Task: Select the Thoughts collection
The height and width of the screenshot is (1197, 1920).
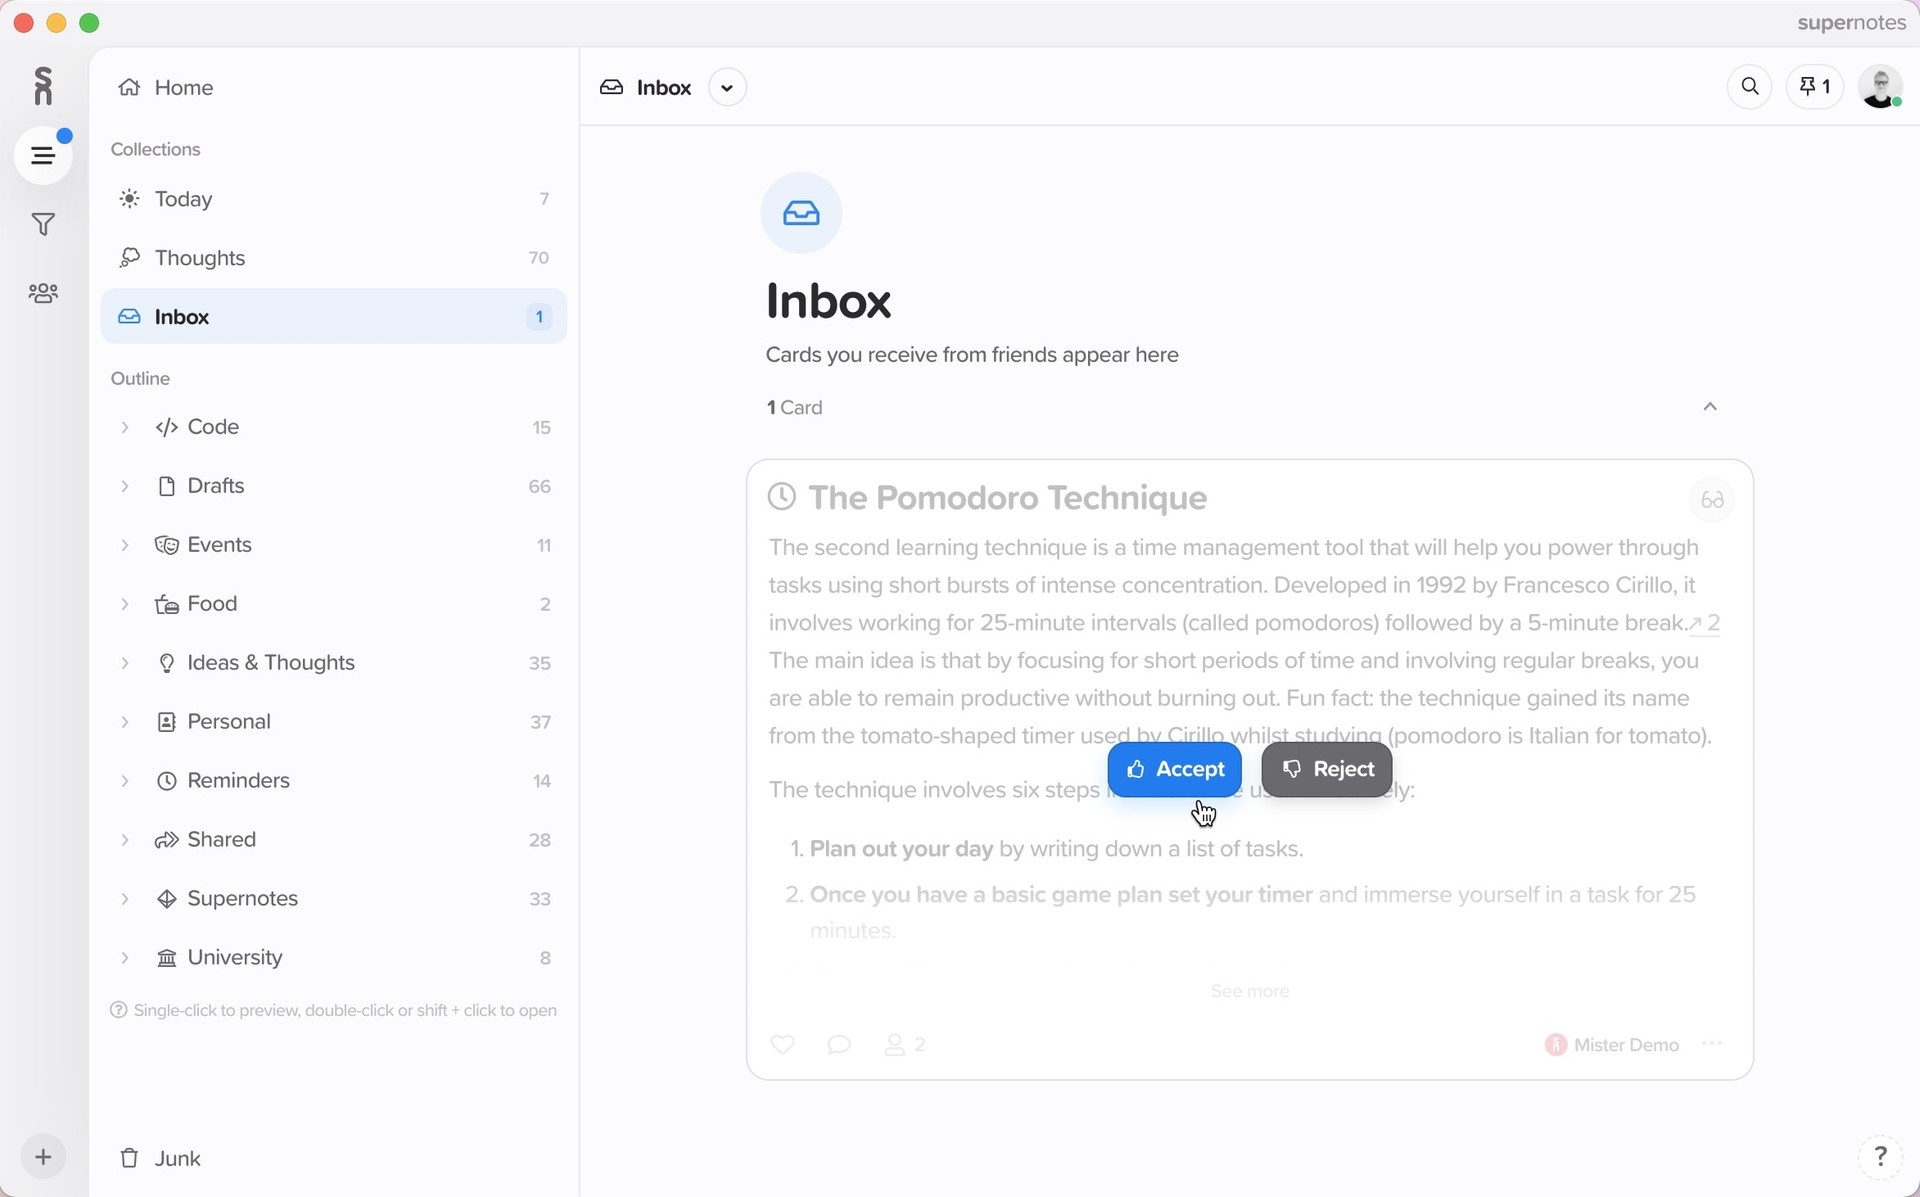Action: pyautogui.click(x=200, y=257)
